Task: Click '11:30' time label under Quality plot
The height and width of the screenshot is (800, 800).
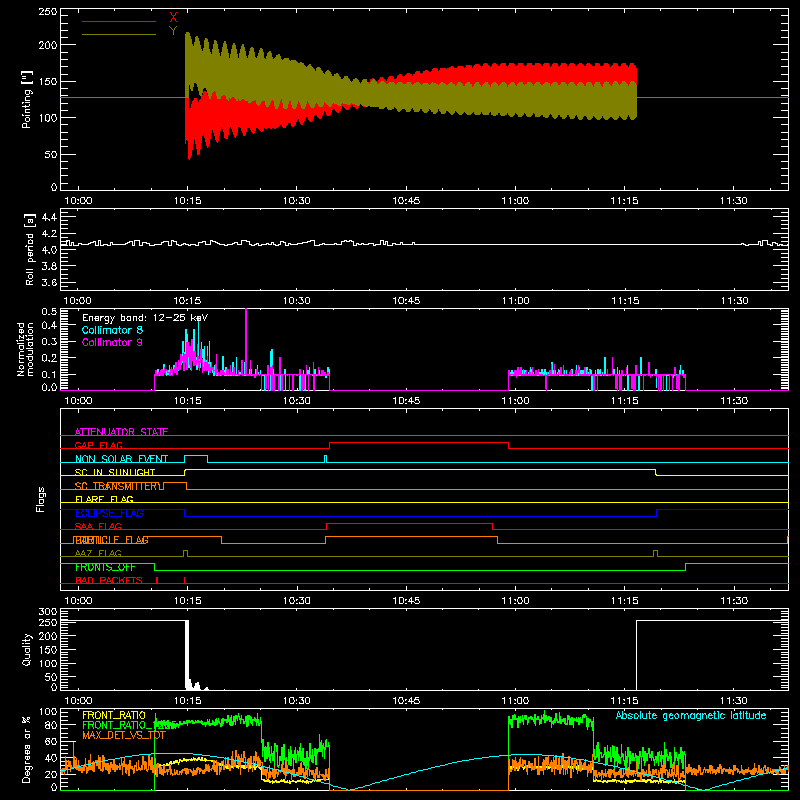Action: [734, 701]
